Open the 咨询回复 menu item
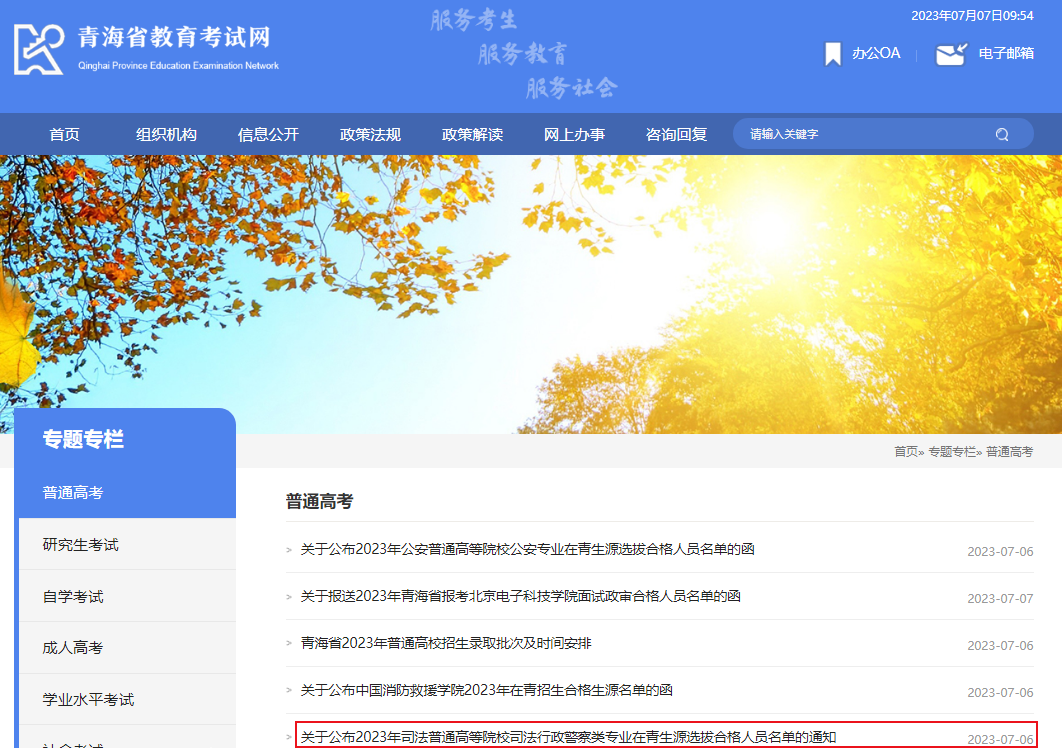The width and height of the screenshot is (1062, 748). (676, 134)
